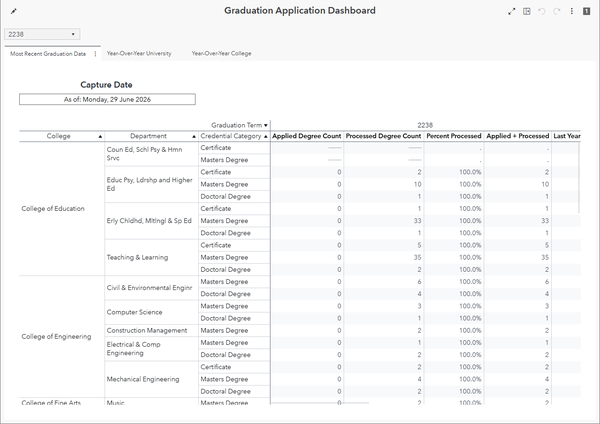Select Erly Chldhd, Mltlngl & Sp Ed
This screenshot has height=424, width=600.
151,221
